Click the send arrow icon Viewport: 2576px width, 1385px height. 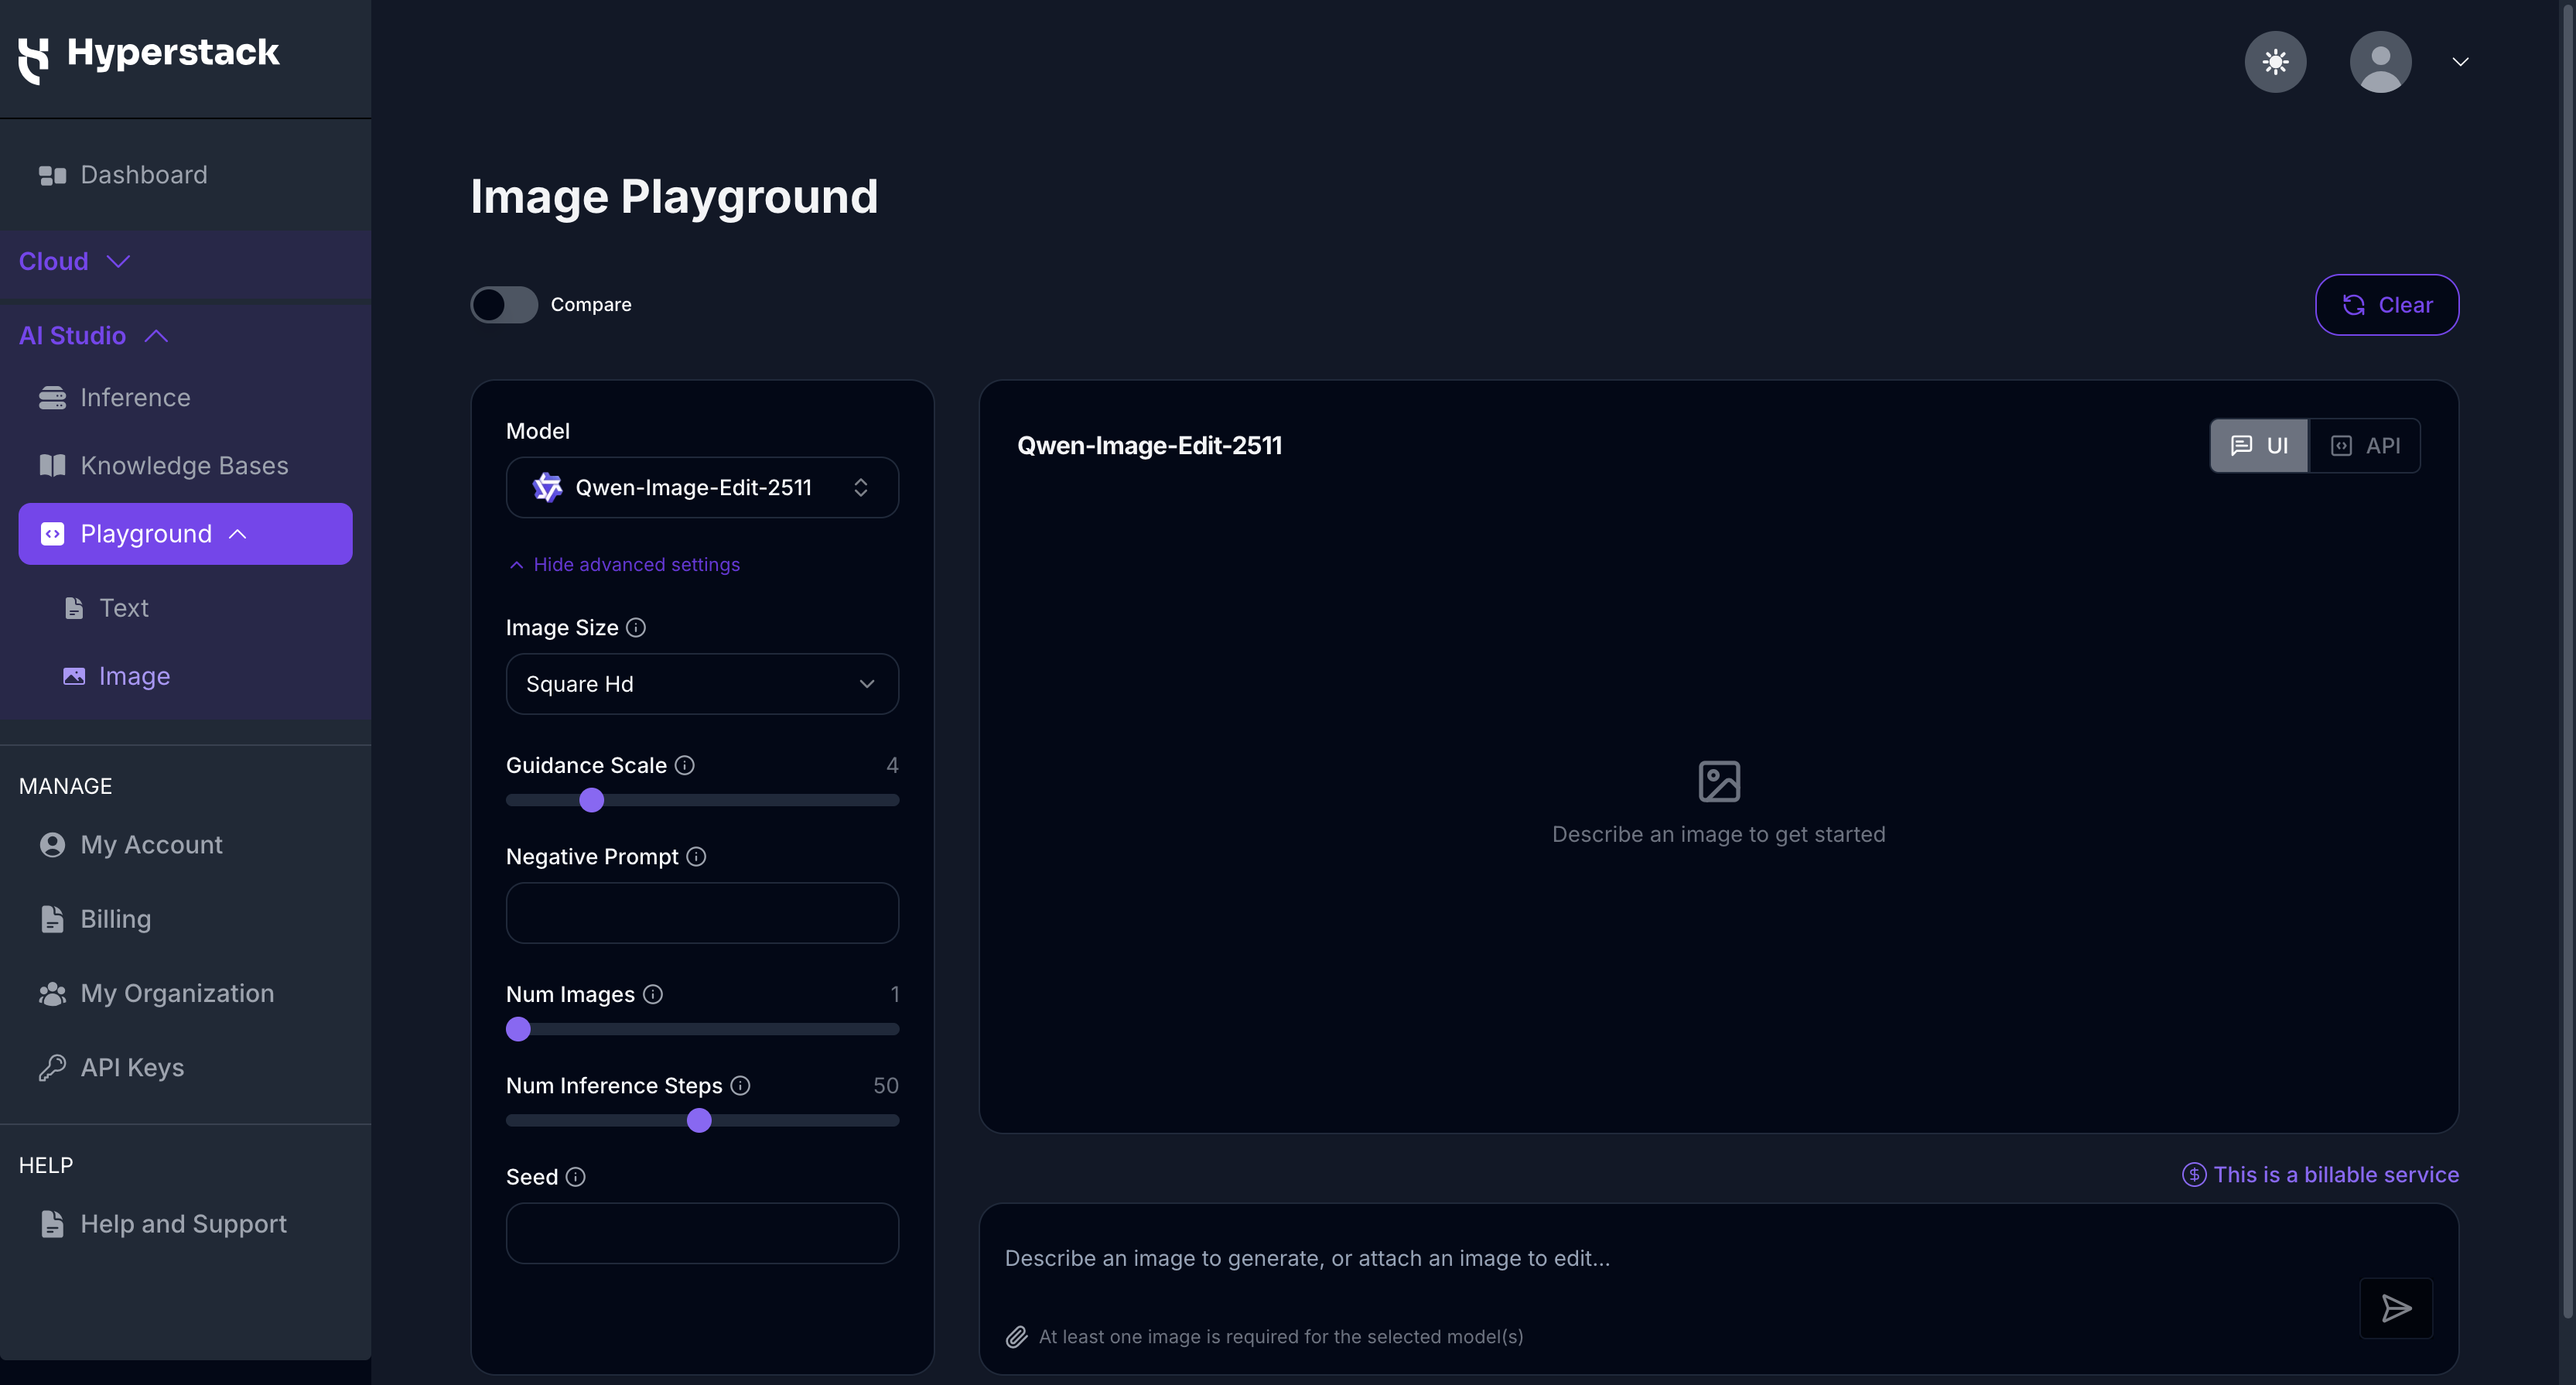pyautogui.click(x=2396, y=1308)
